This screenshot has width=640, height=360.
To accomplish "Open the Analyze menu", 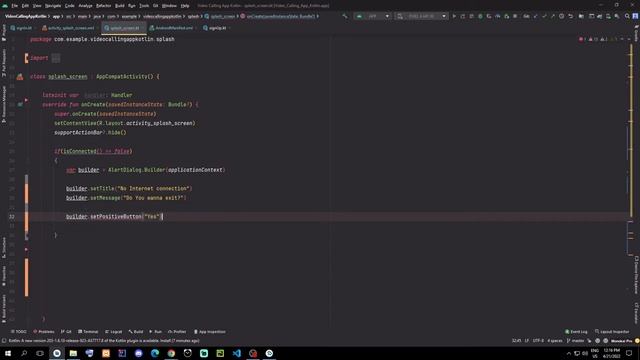I will tap(85, 6).
